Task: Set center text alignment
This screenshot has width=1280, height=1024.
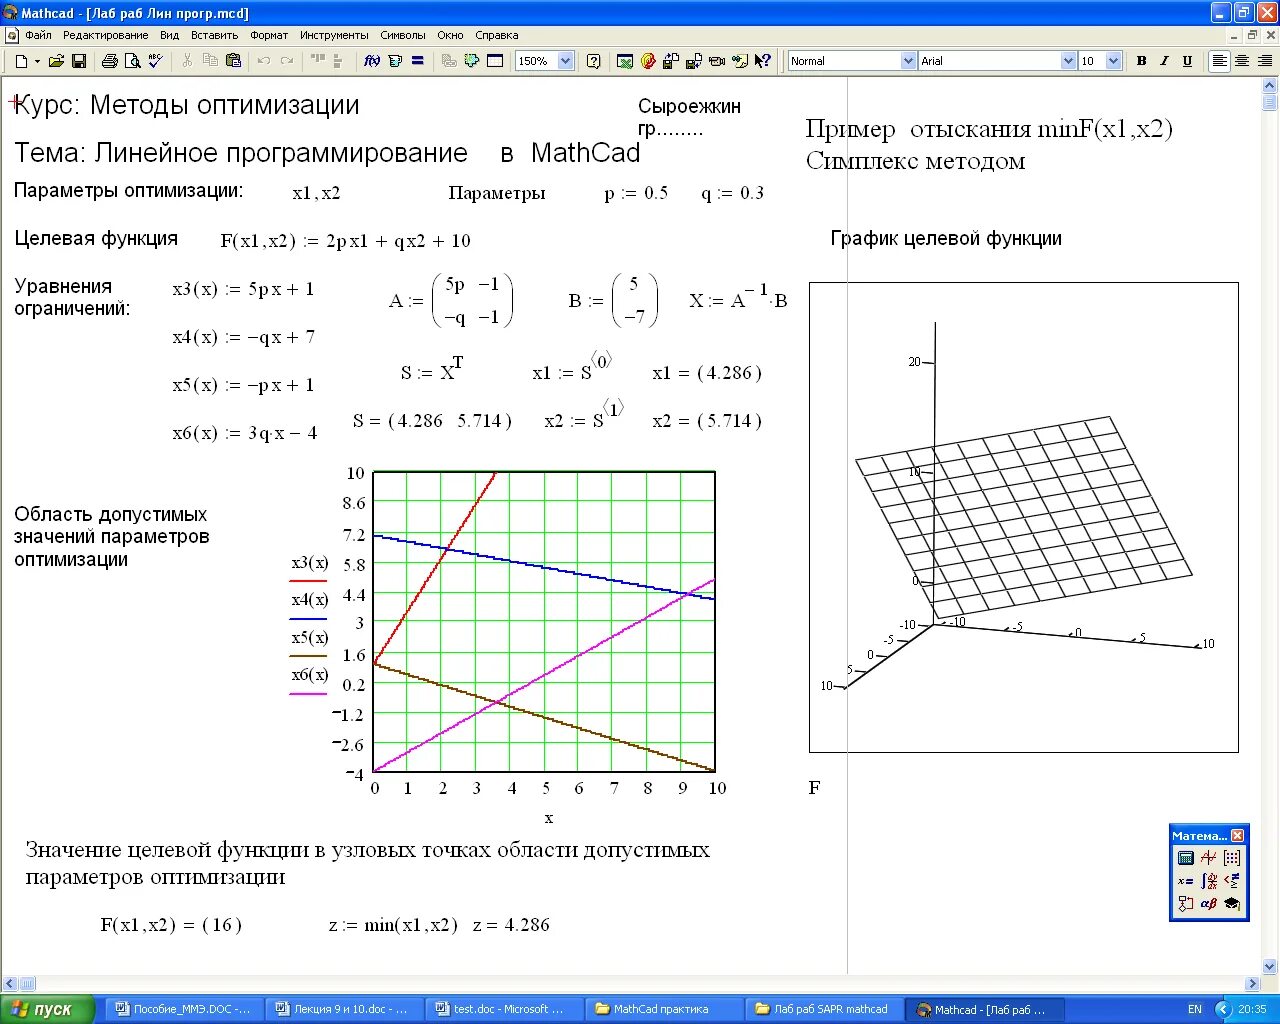Action: point(1242,61)
